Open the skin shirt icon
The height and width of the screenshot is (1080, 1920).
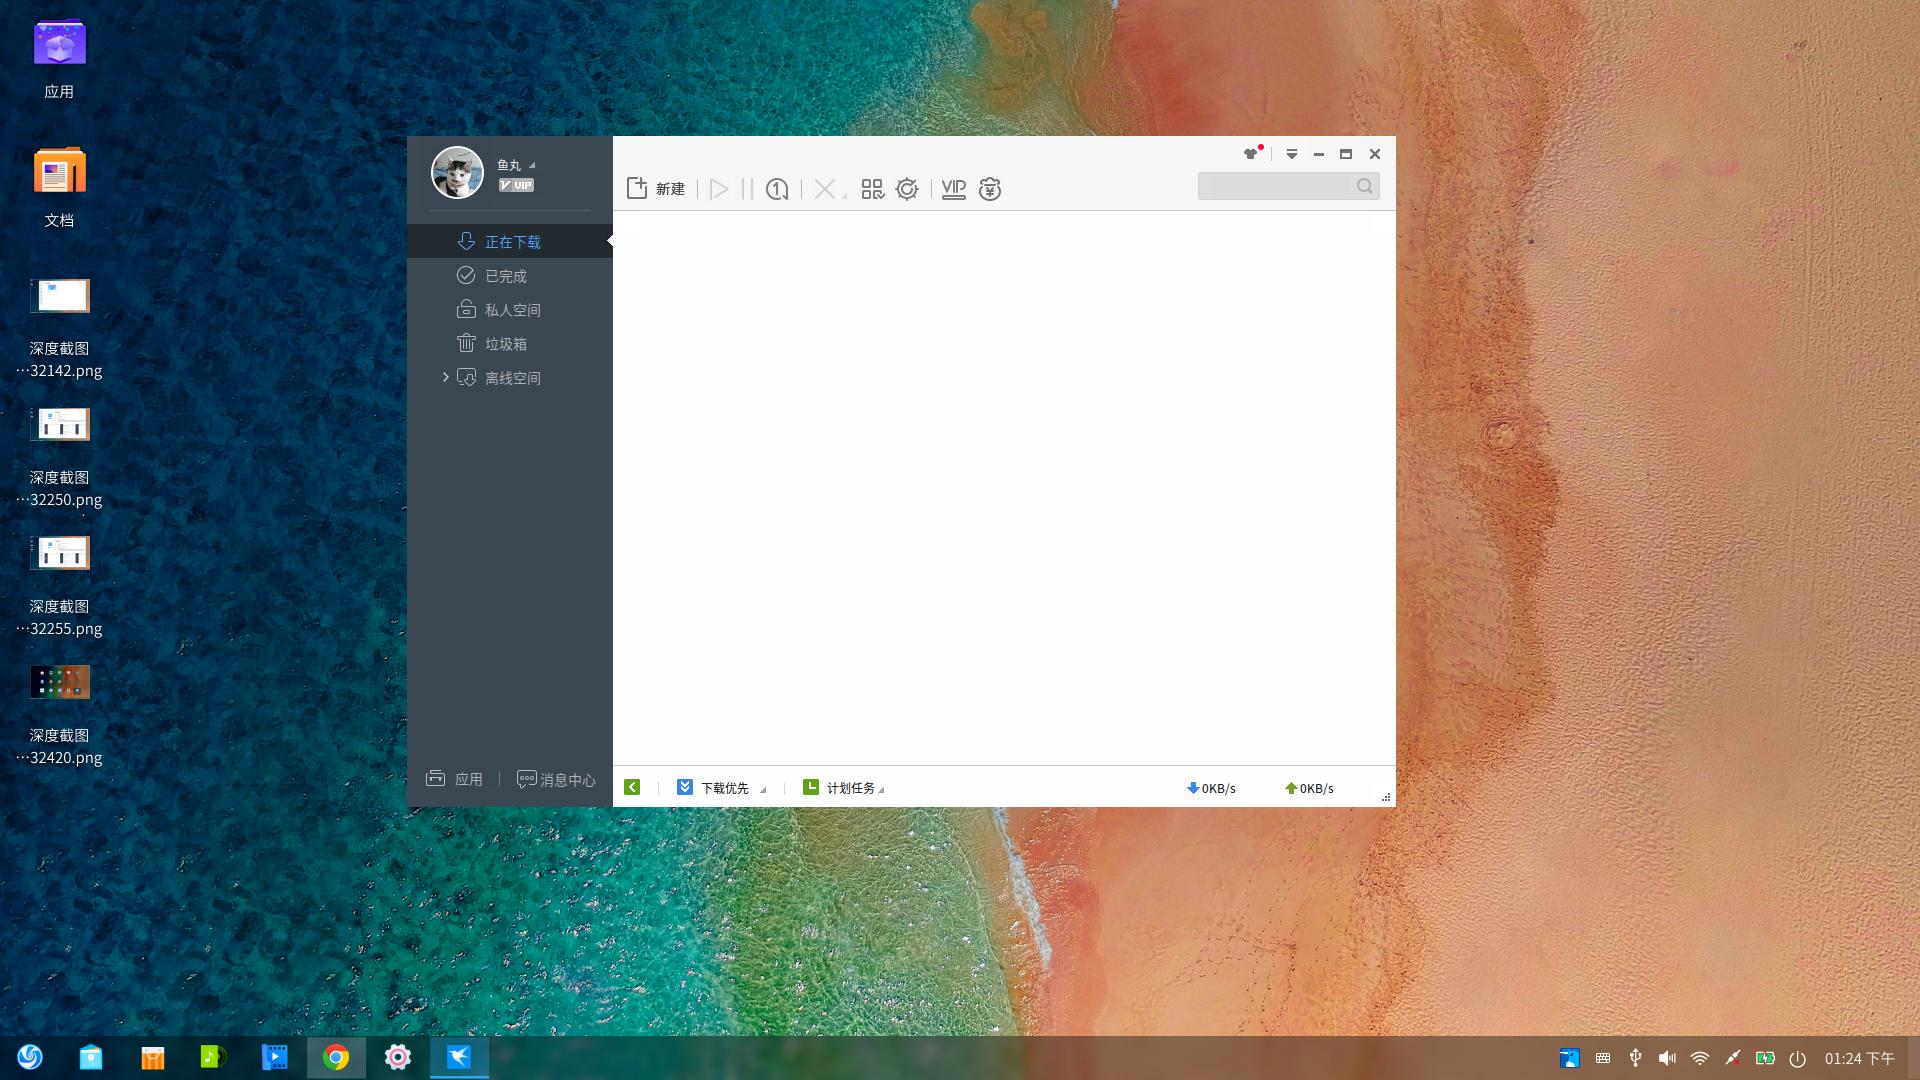pos(1250,154)
